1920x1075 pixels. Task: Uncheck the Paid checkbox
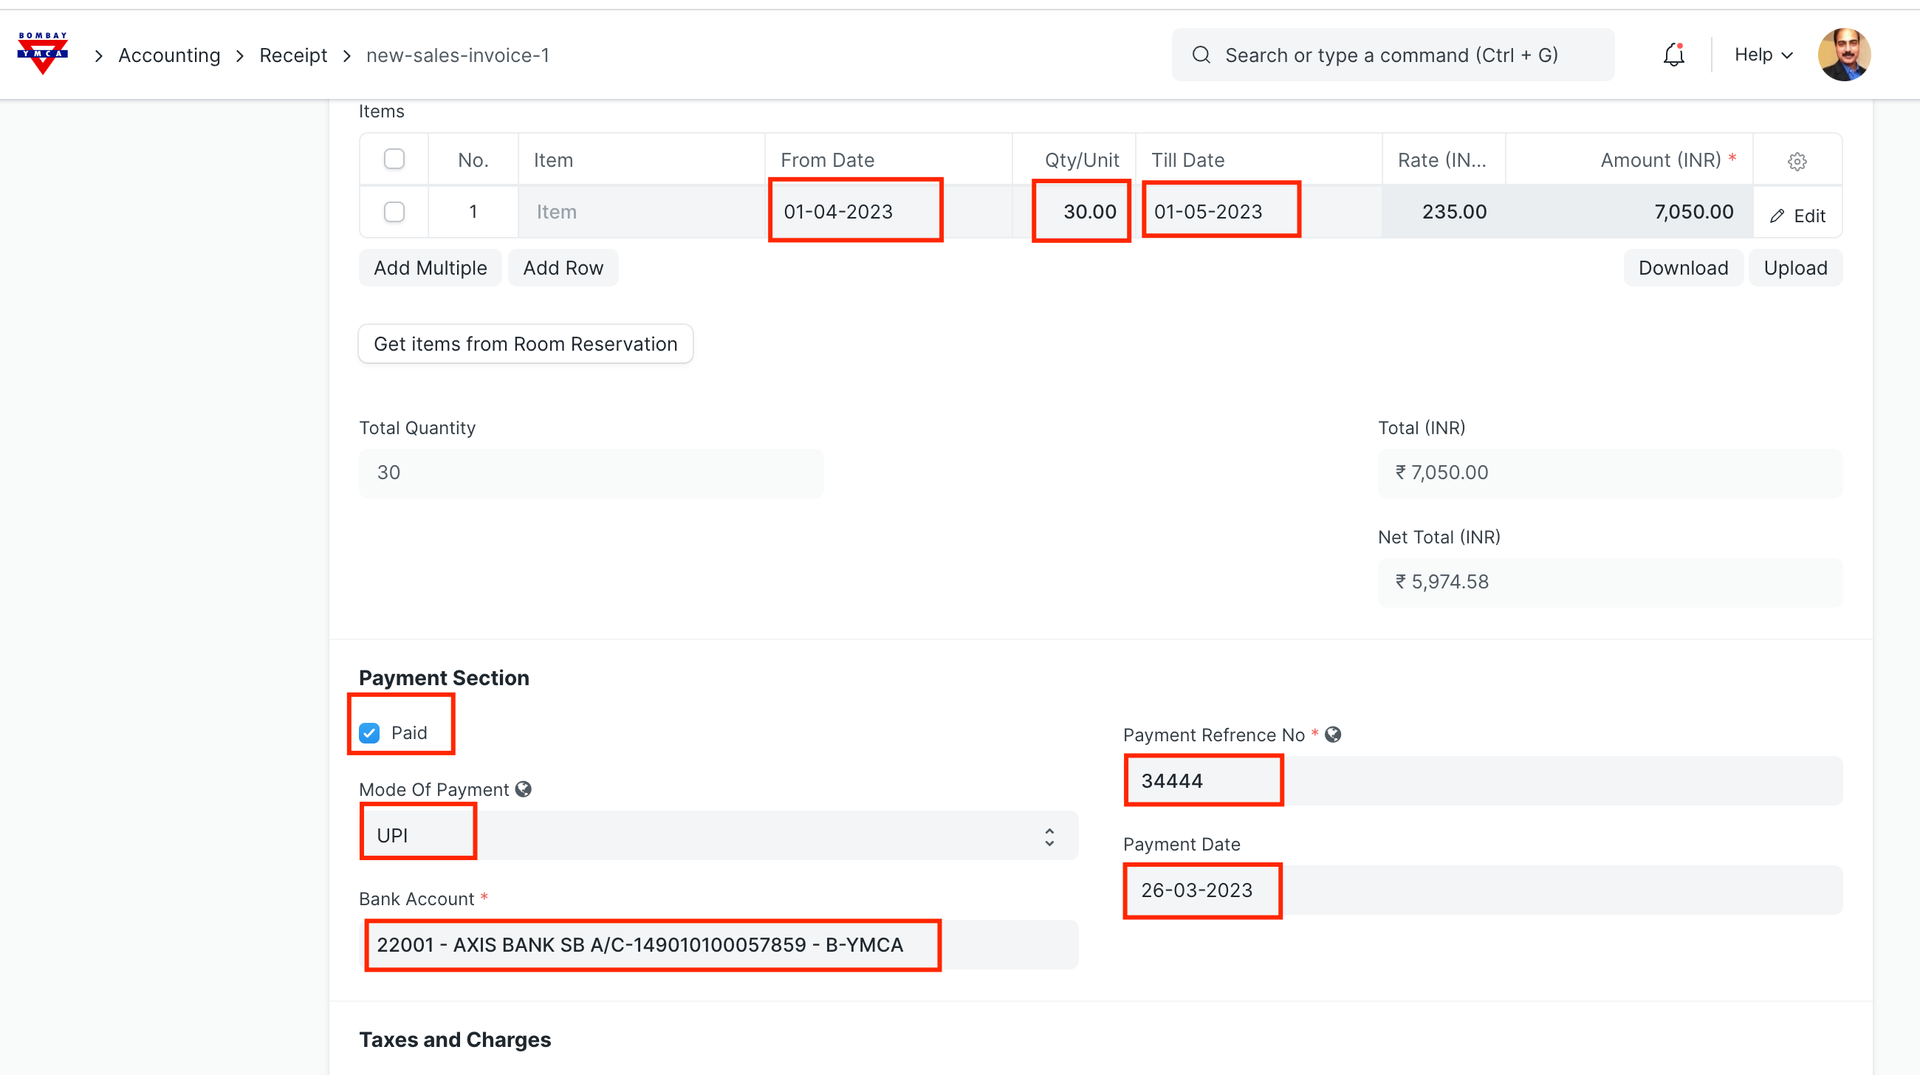click(x=370, y=733)
